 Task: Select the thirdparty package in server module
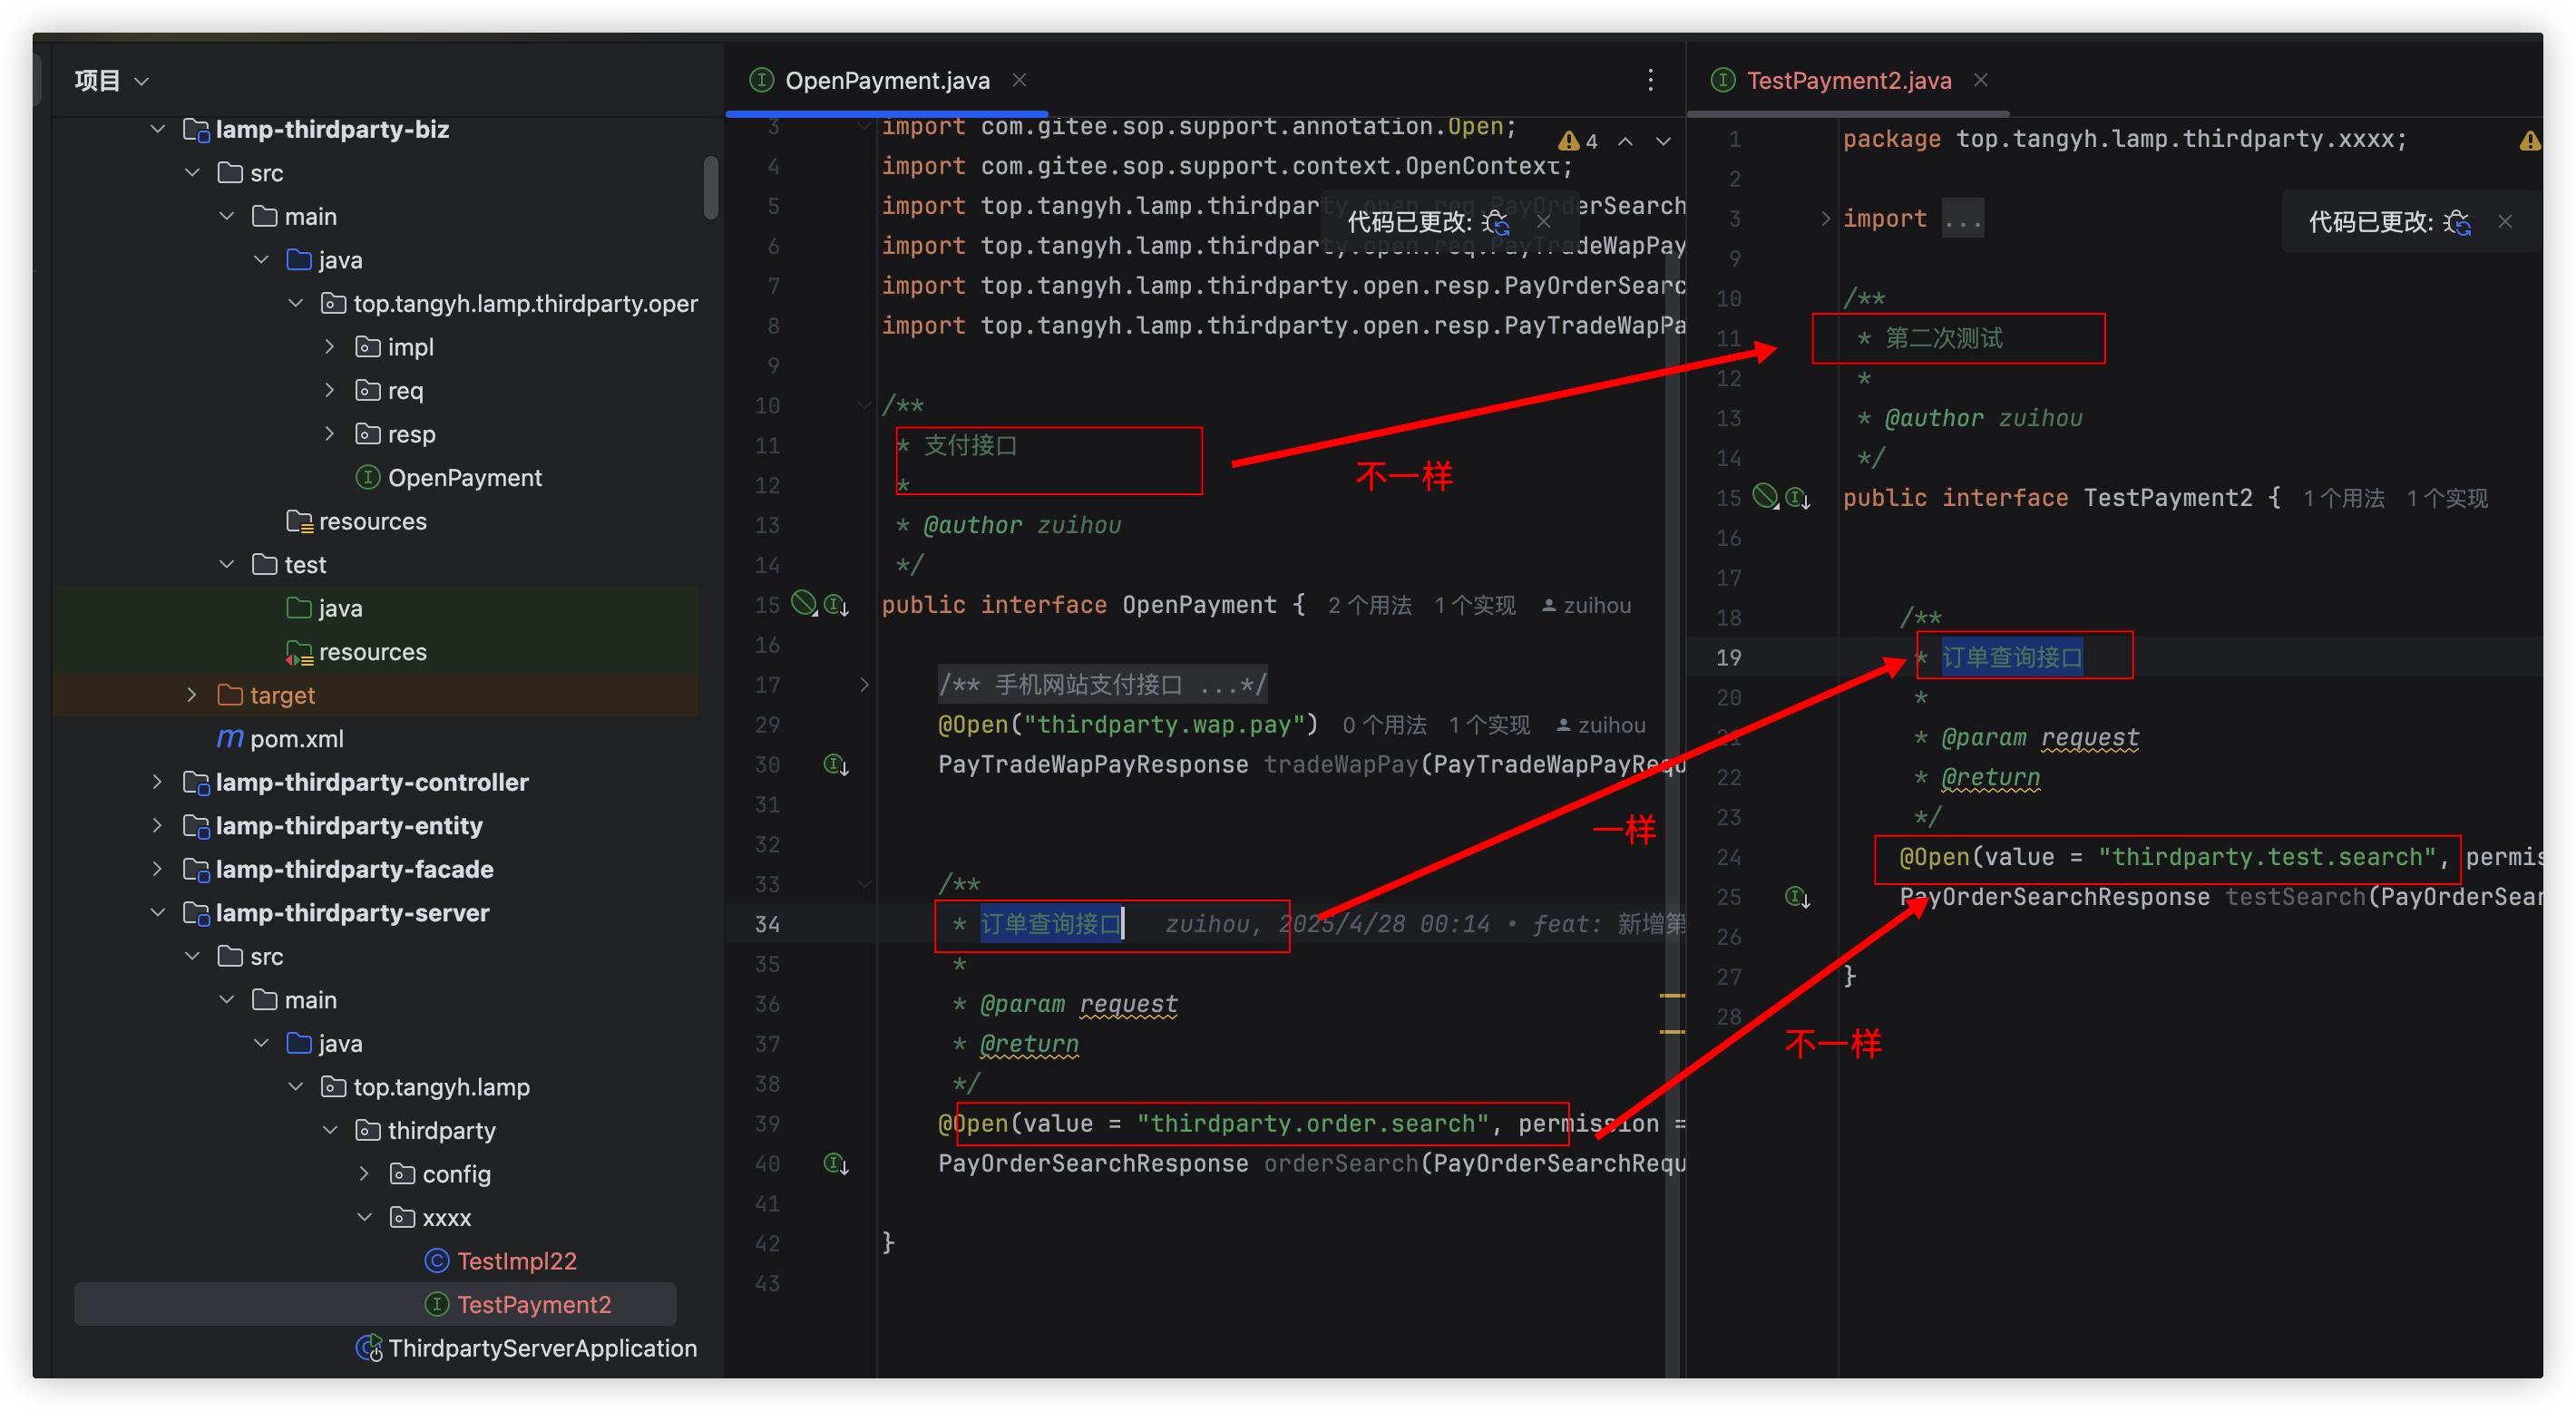426,1130
